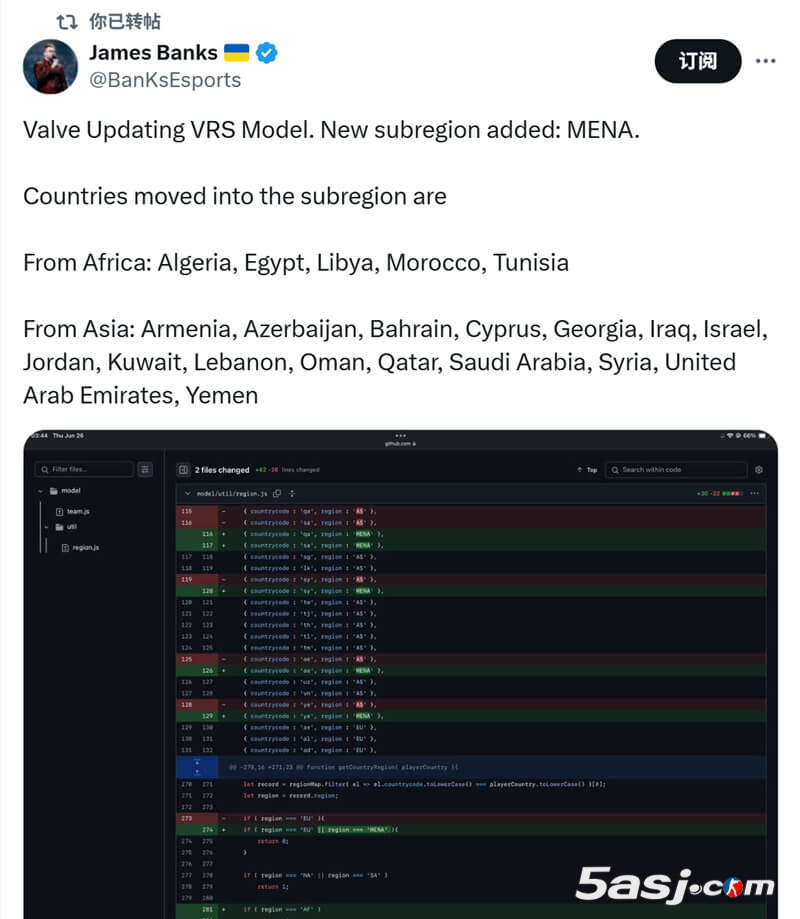This screenshot has height=919, width=800.
Task: Click the file filter options icon
Action: point(145,469)
